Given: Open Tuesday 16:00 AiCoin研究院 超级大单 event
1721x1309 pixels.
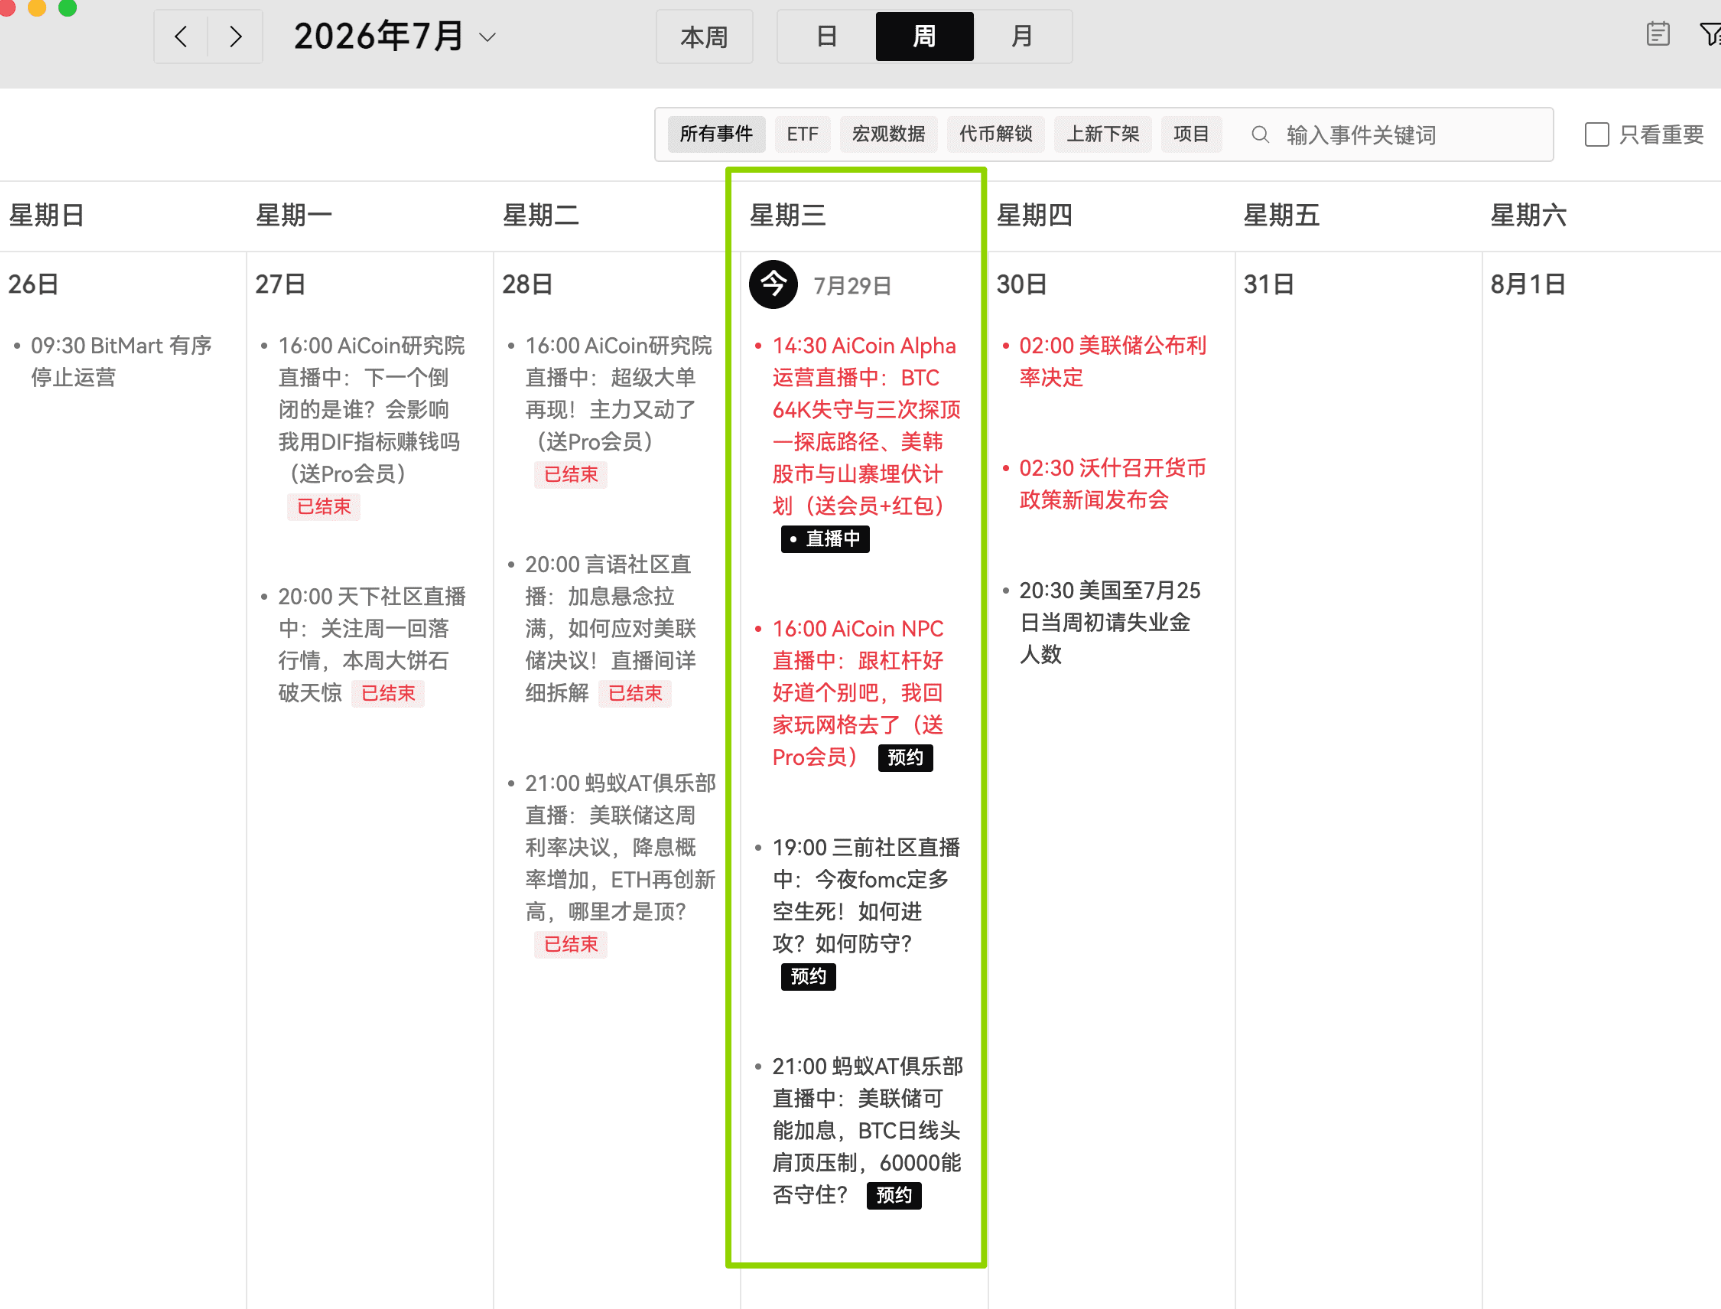Looking at the screenshot, I should coord(619,393).
